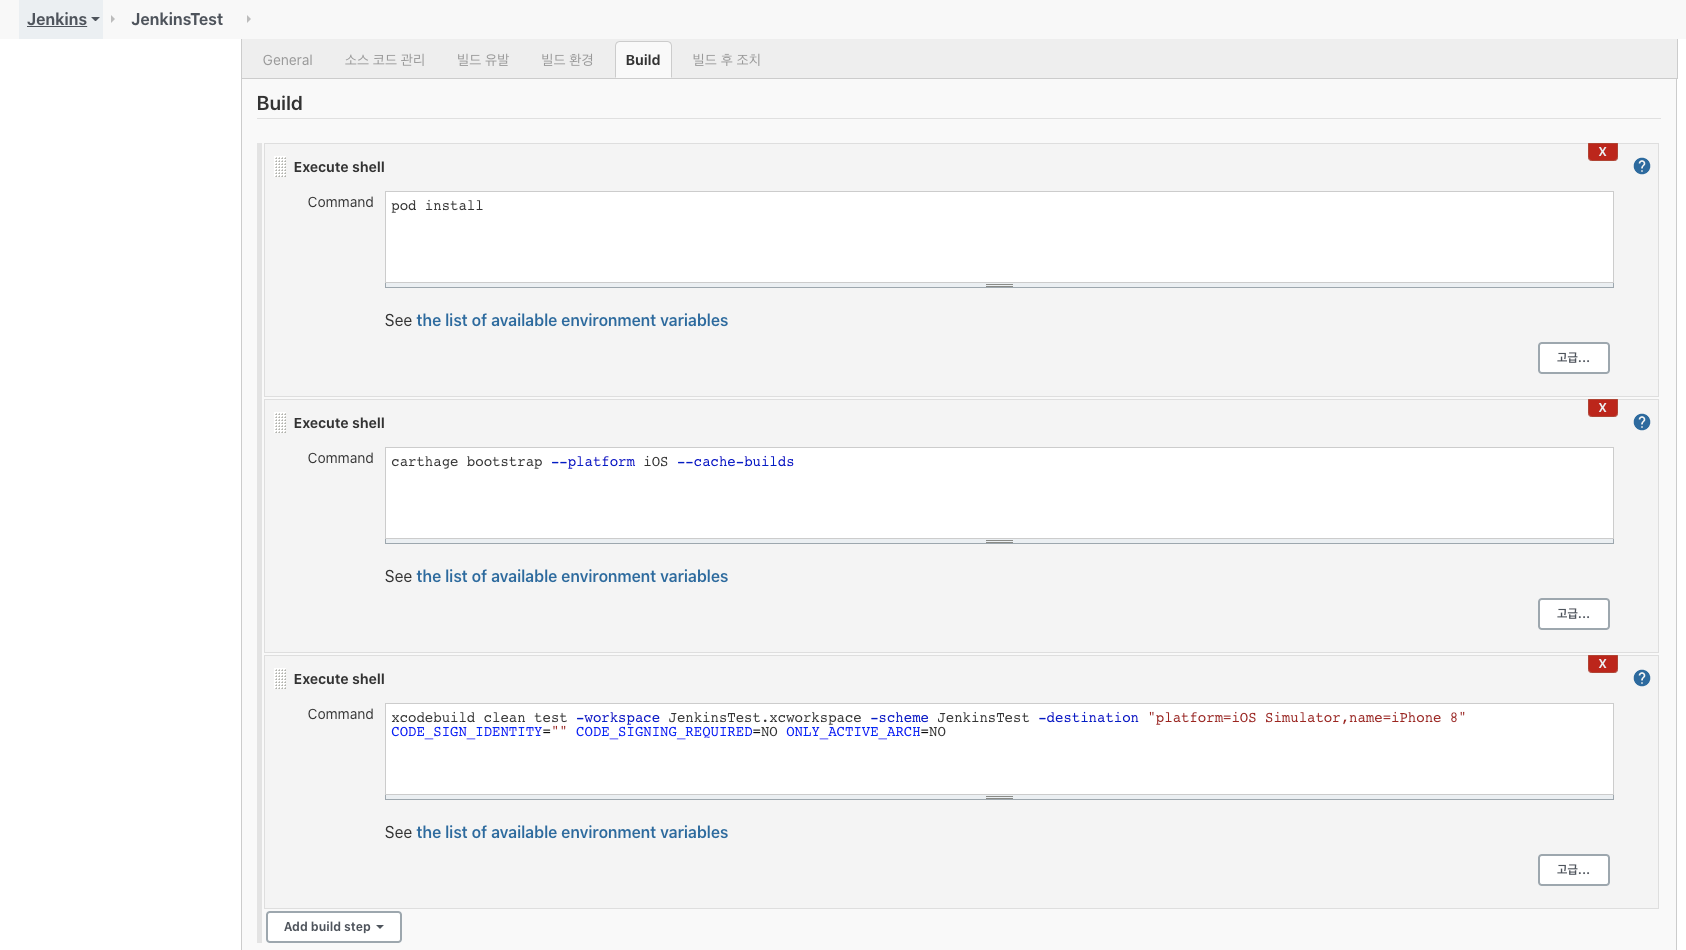Grab the resize bar below pod install textarea
Image resolution: width=1686 pixels, height=950 pixels.
point(999,285)
